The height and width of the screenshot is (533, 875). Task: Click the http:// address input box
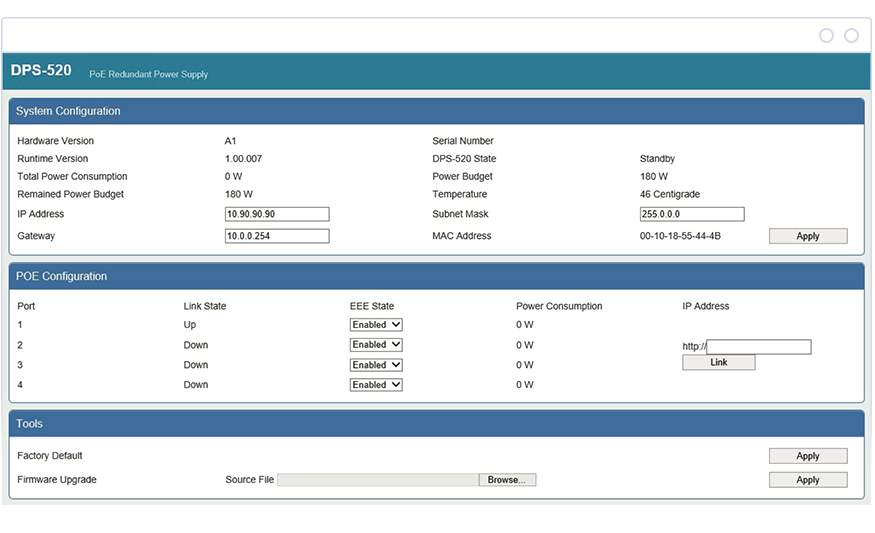759,347
